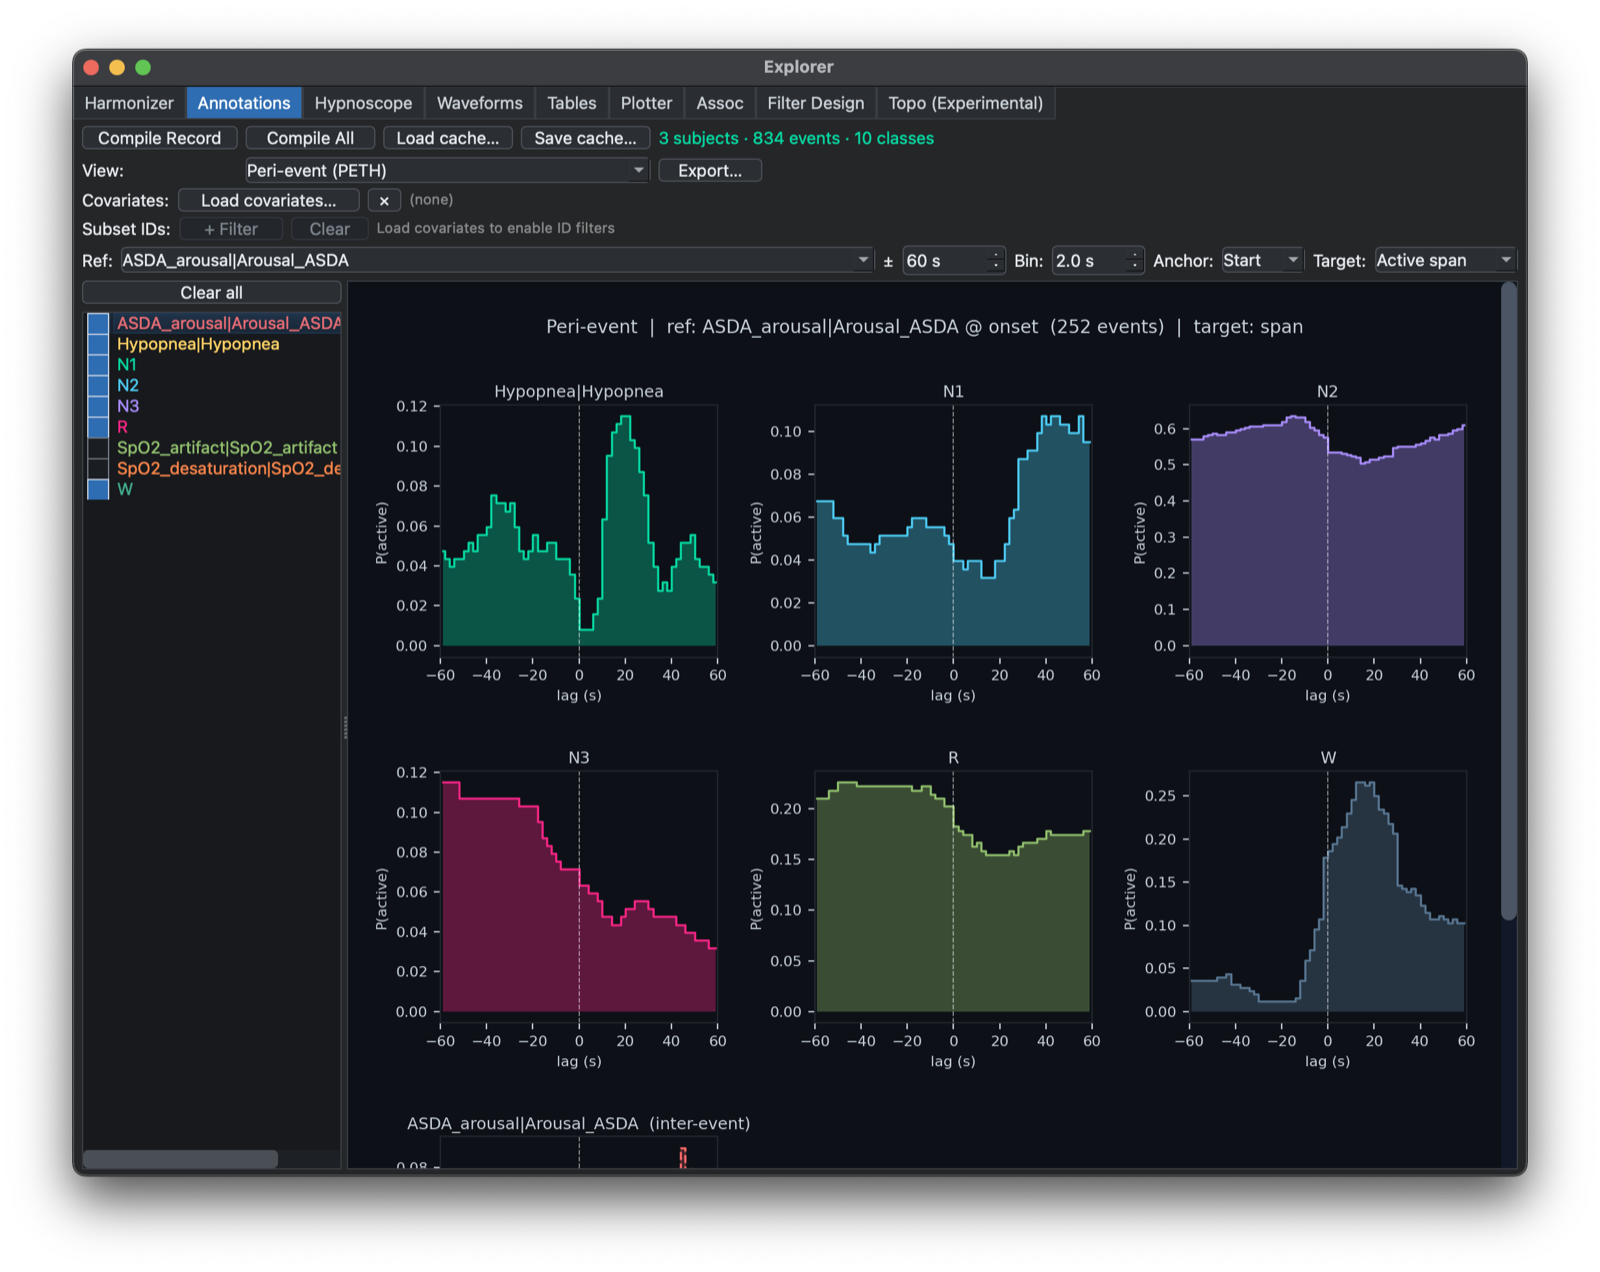Uncheck the N2 class in the list

point(98,386)
